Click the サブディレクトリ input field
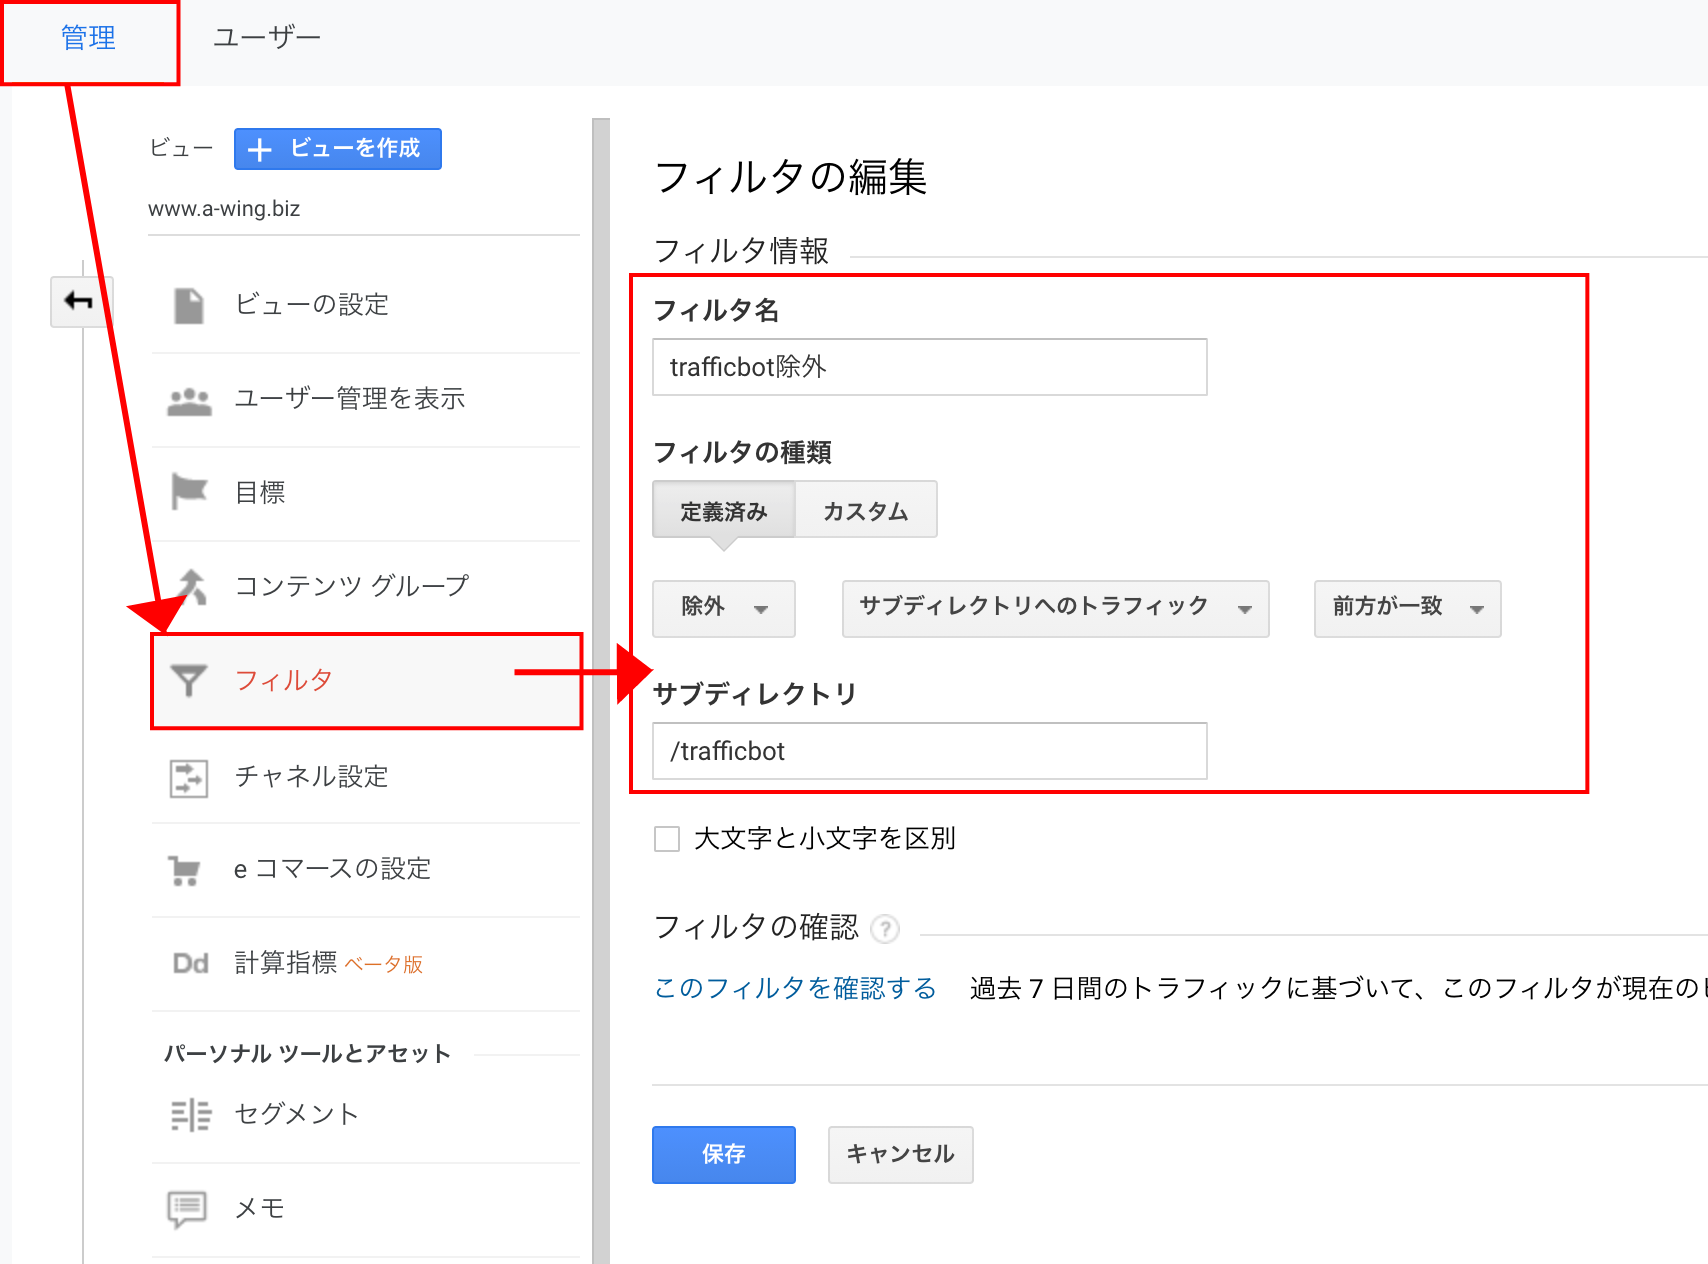This screenshot has height=1264, width=1708. (929, 751)
